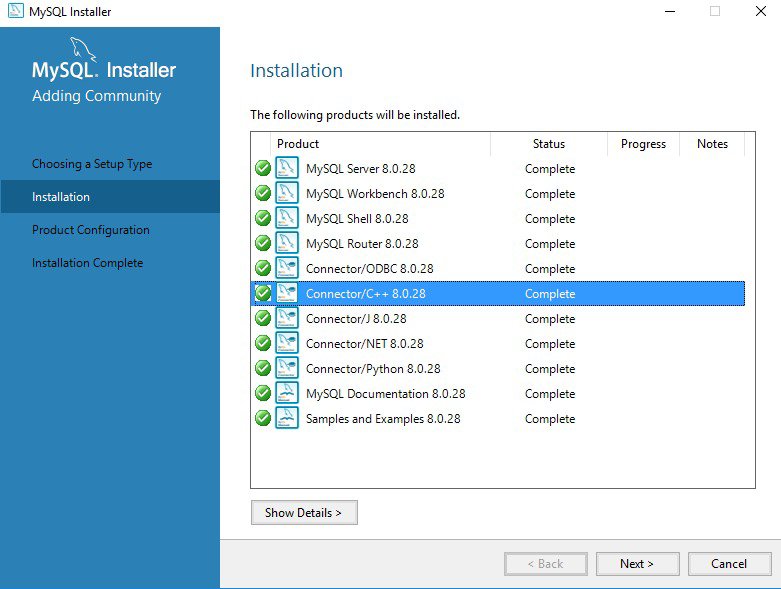The height and width of the screenshot is (589, 781).
Task: Select Choosing a Setup Type step
Action: [92, 164]
